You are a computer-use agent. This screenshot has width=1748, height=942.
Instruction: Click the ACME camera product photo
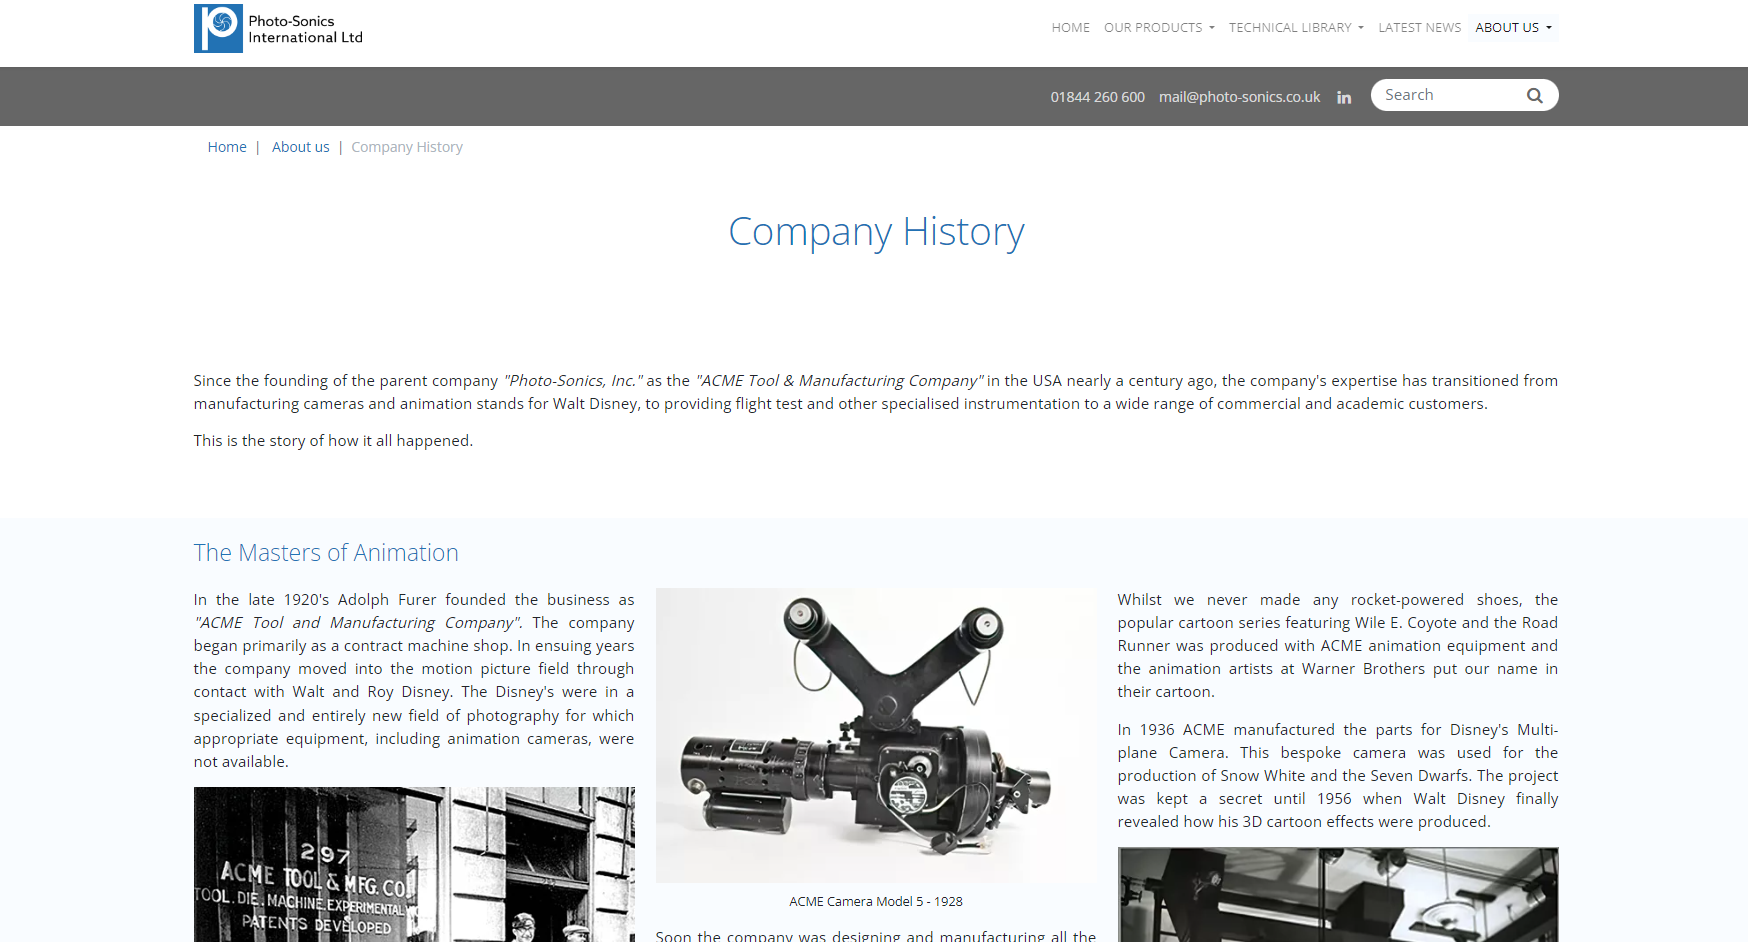[875, 735]
